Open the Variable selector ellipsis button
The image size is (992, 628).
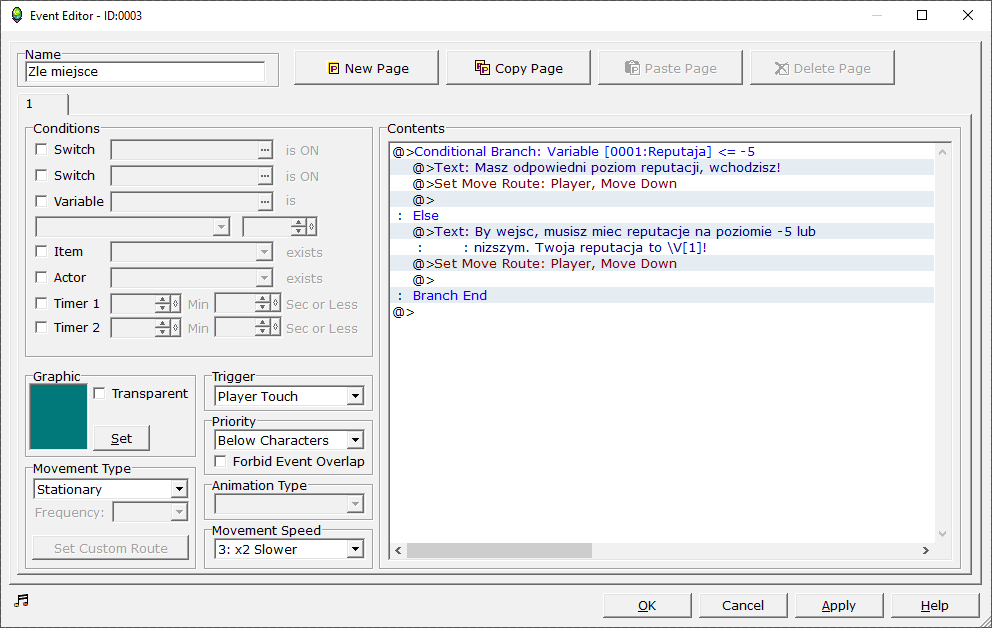point(265,202)
